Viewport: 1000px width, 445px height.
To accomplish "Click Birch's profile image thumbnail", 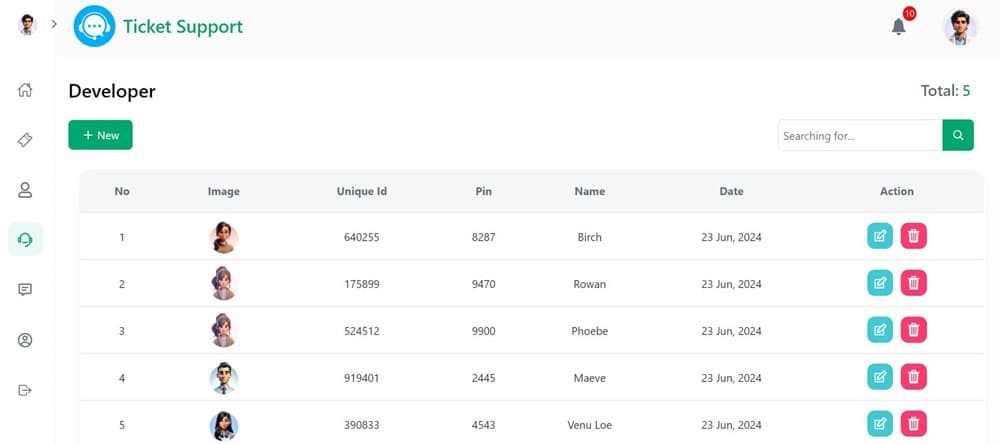I will click(x=224, y=237).
